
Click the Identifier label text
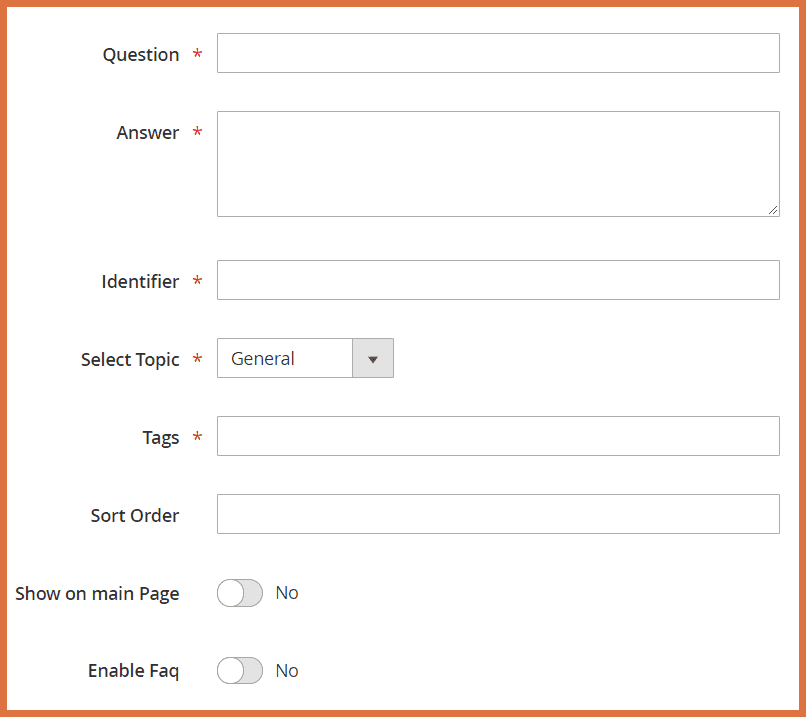pyautogui.click(x=140, y=282)
